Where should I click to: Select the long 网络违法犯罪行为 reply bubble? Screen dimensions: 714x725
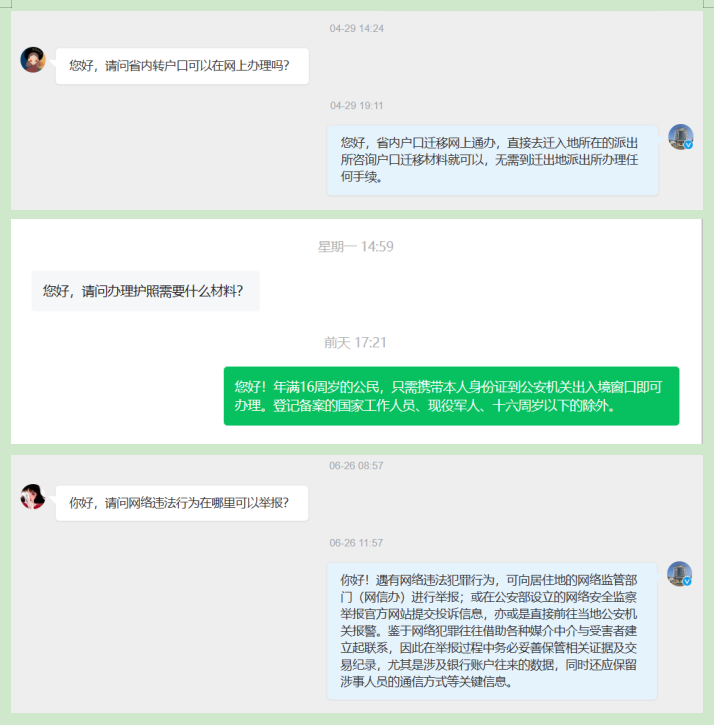pos(492,631)
